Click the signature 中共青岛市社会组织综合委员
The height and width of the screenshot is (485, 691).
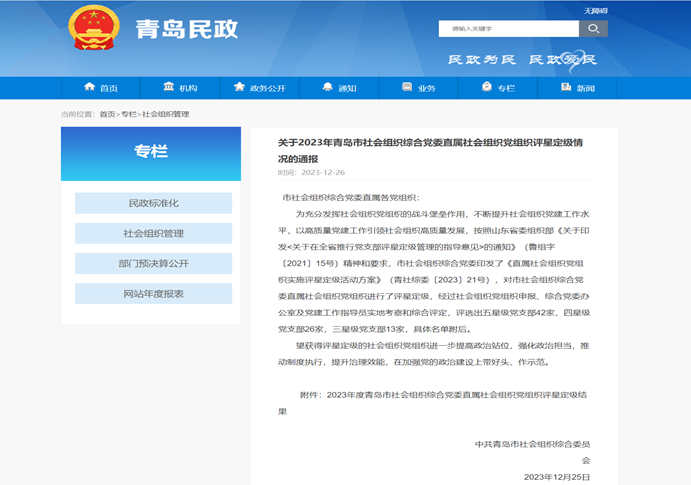click(532, 444)
